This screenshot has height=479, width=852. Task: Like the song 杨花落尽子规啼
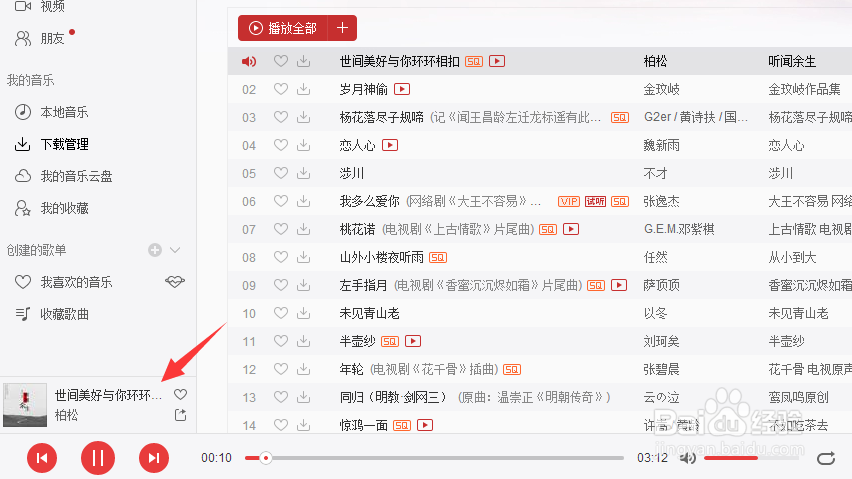[280, 117]
